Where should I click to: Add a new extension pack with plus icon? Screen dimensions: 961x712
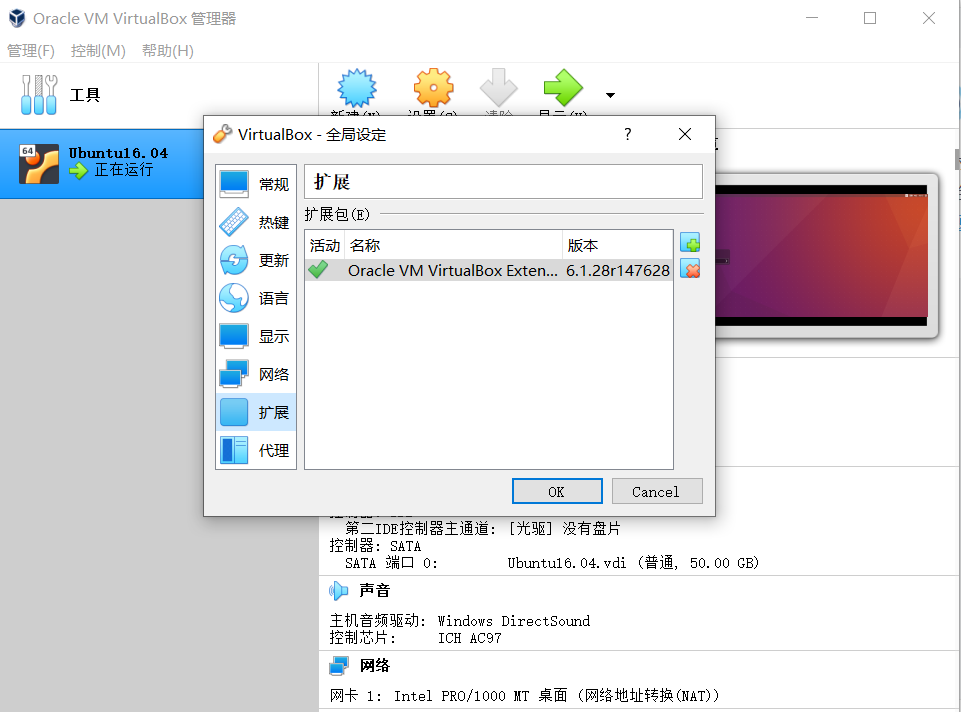click(690, 243)
